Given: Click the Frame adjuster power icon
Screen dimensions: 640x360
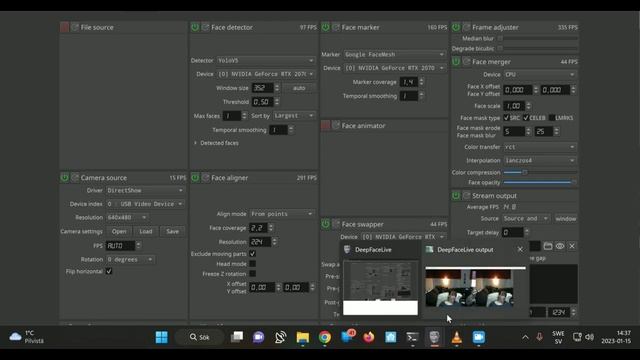Looking at the screenshot, I should pyautogui.click(x=456, y=27).
